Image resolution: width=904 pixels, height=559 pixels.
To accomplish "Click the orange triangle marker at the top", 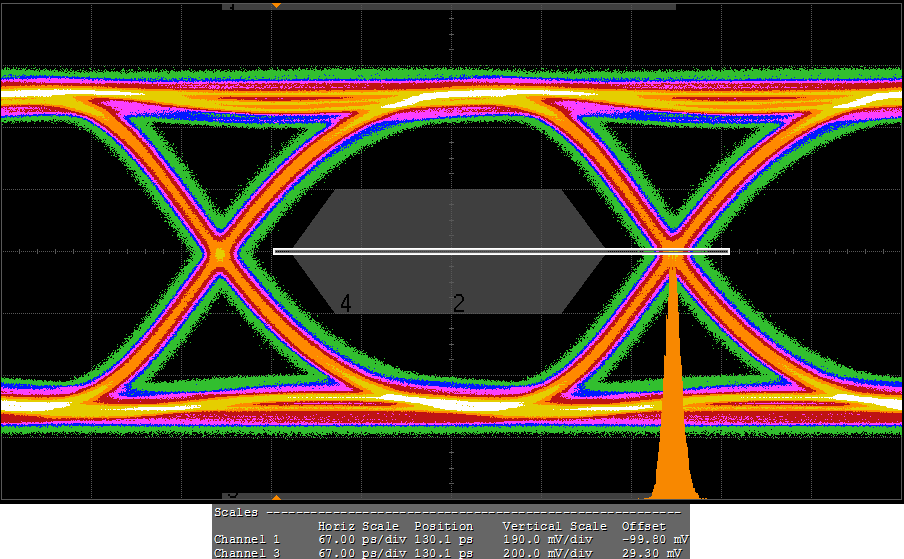I will (x=276, y=6).
